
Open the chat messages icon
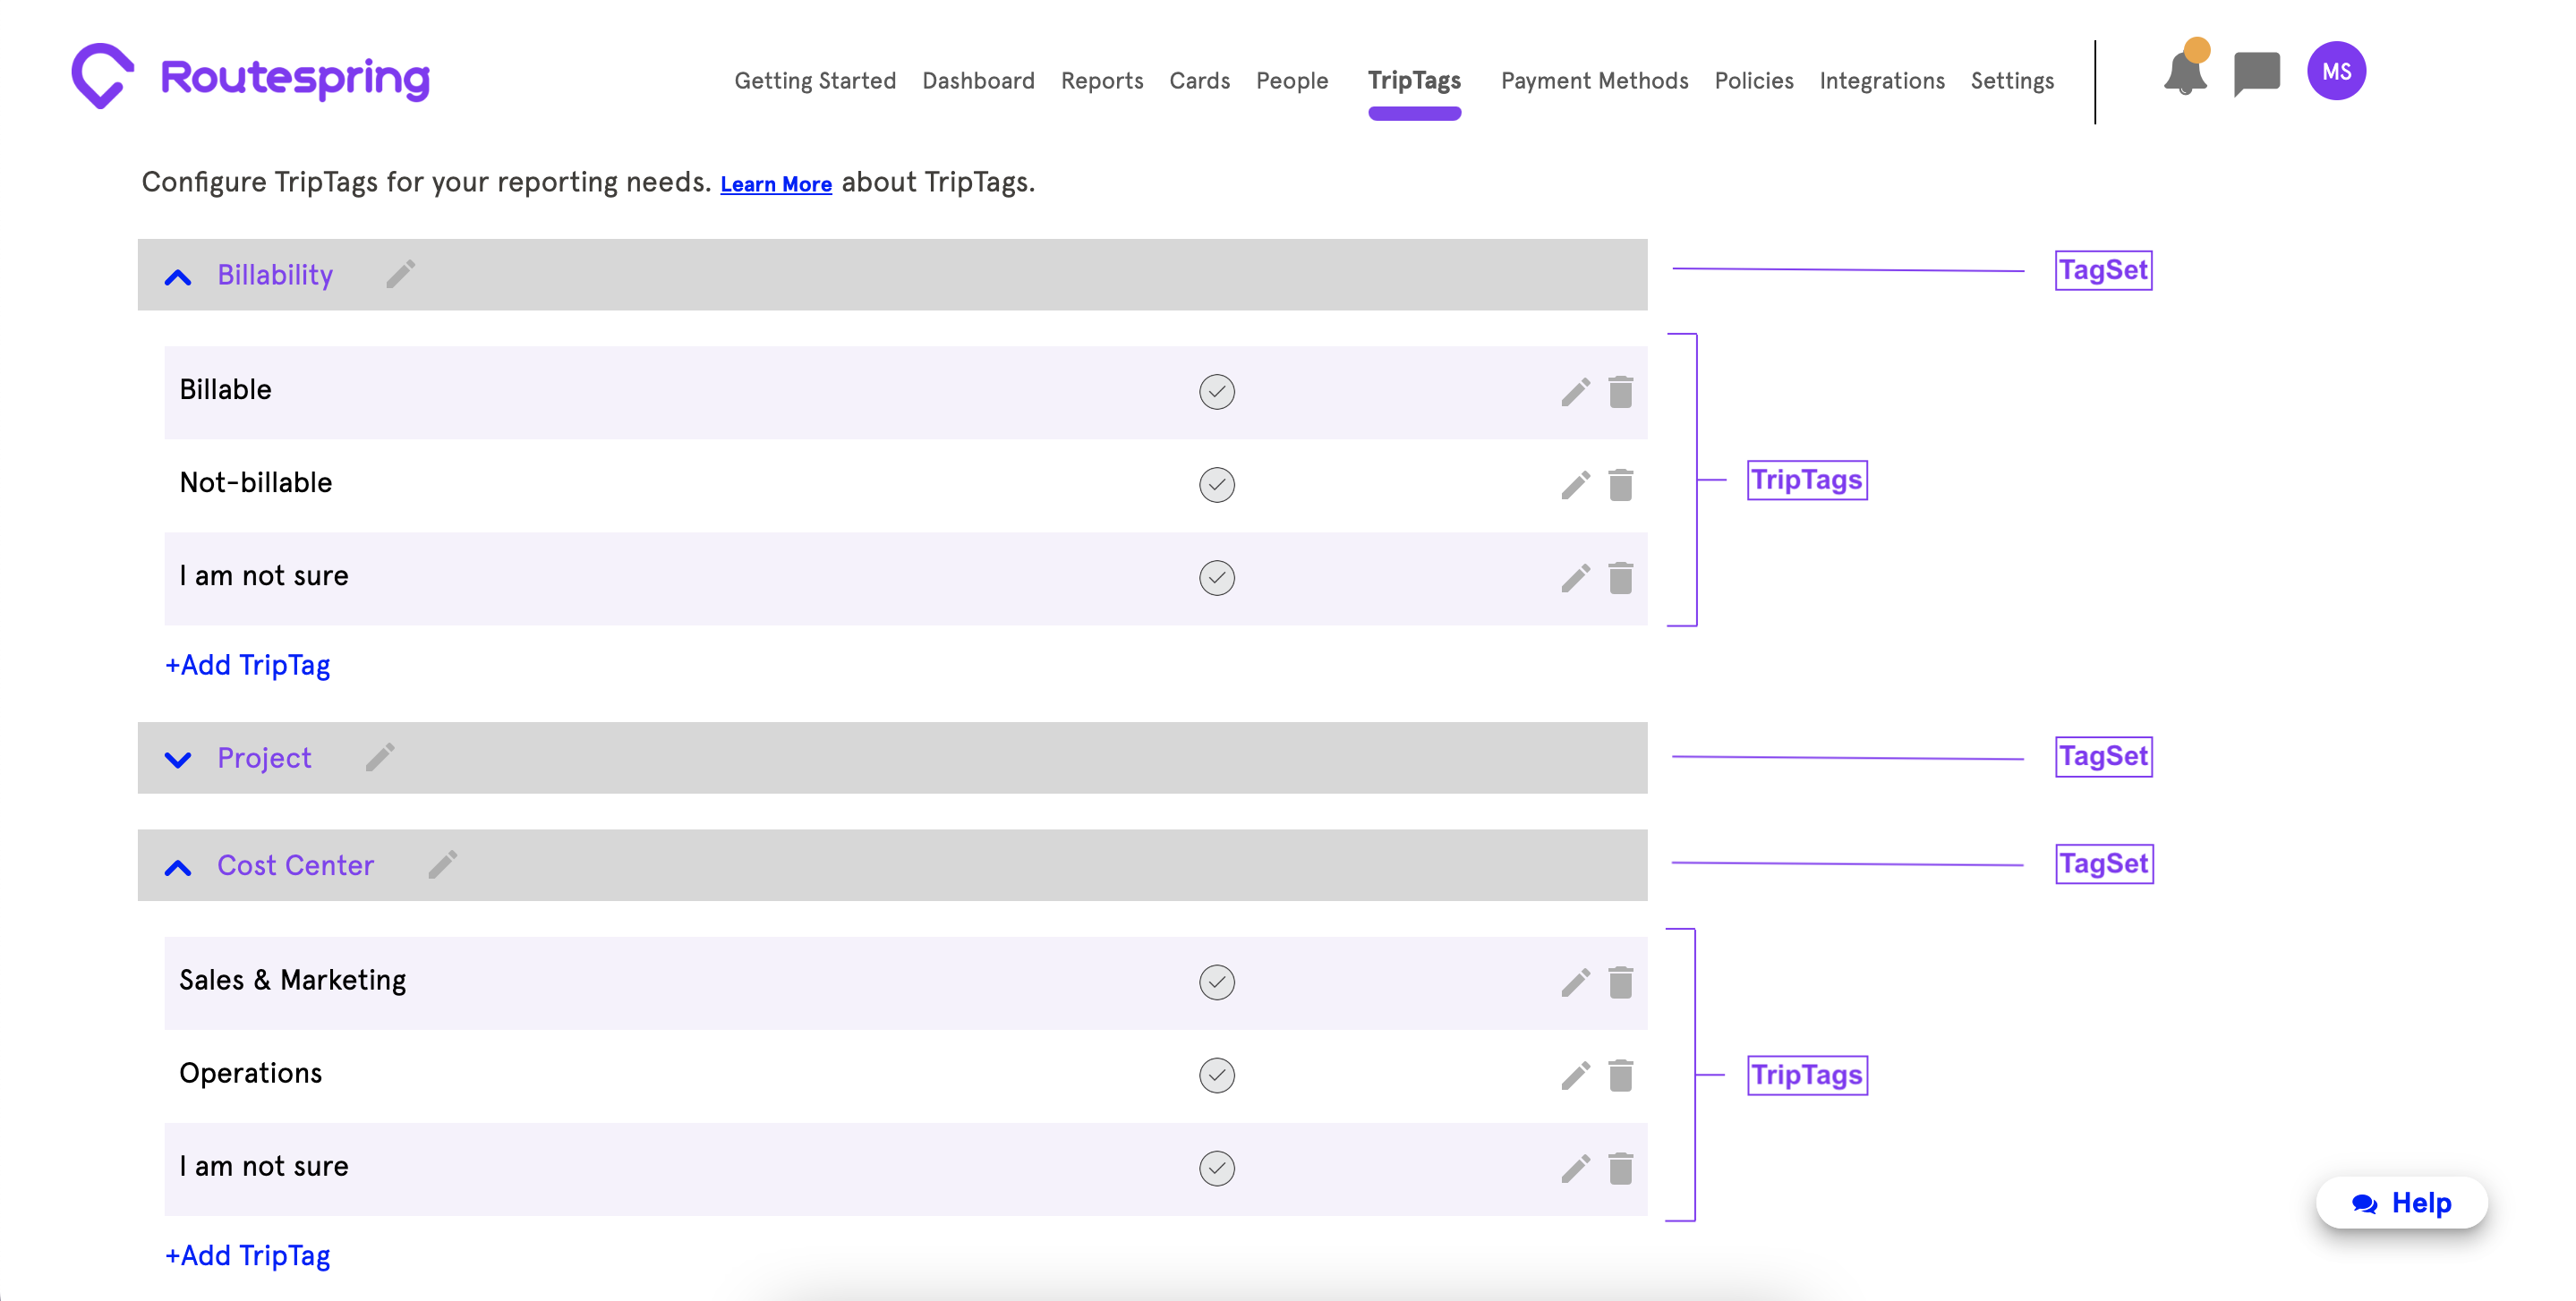[x=2256, y=73]
